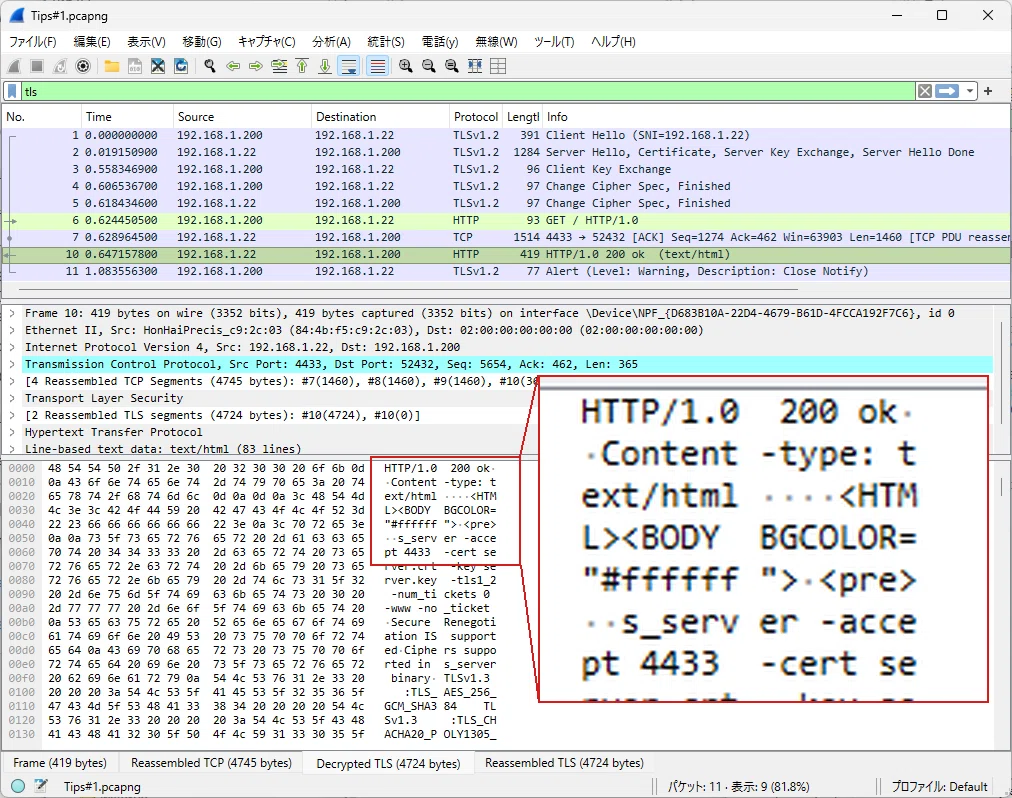Screen dimensions: 1012x798
Task: Select packet 1 Client Hello row
Action: click(x=505, y=135)
